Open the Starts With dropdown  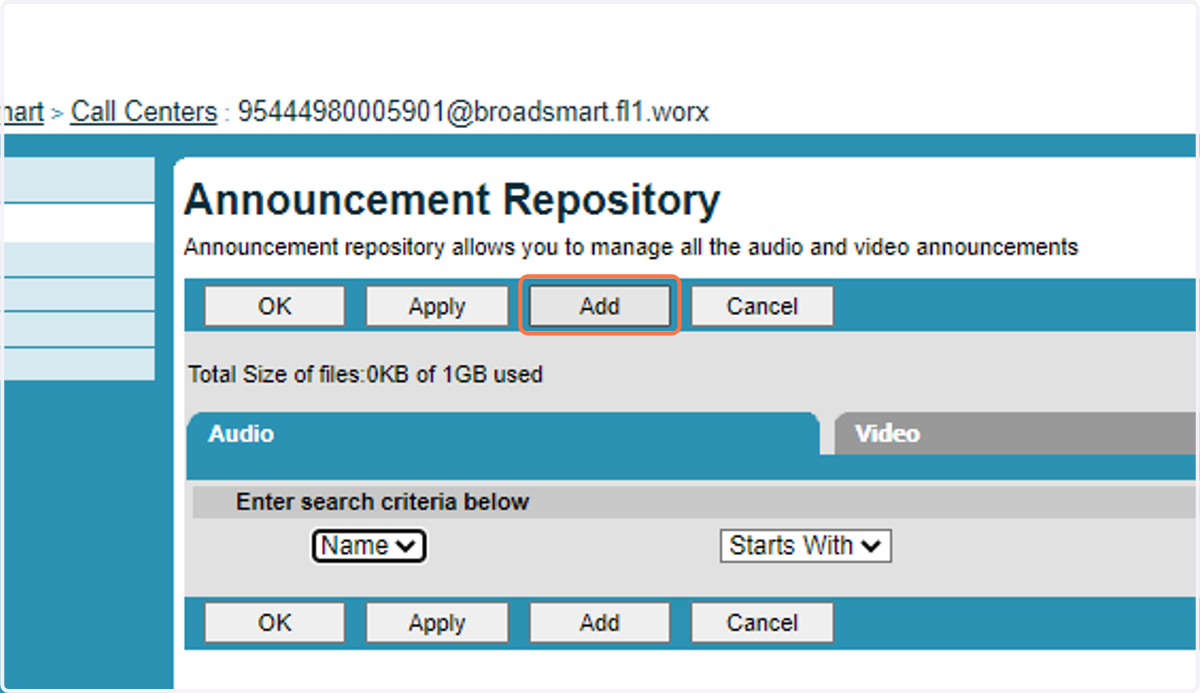805,546
